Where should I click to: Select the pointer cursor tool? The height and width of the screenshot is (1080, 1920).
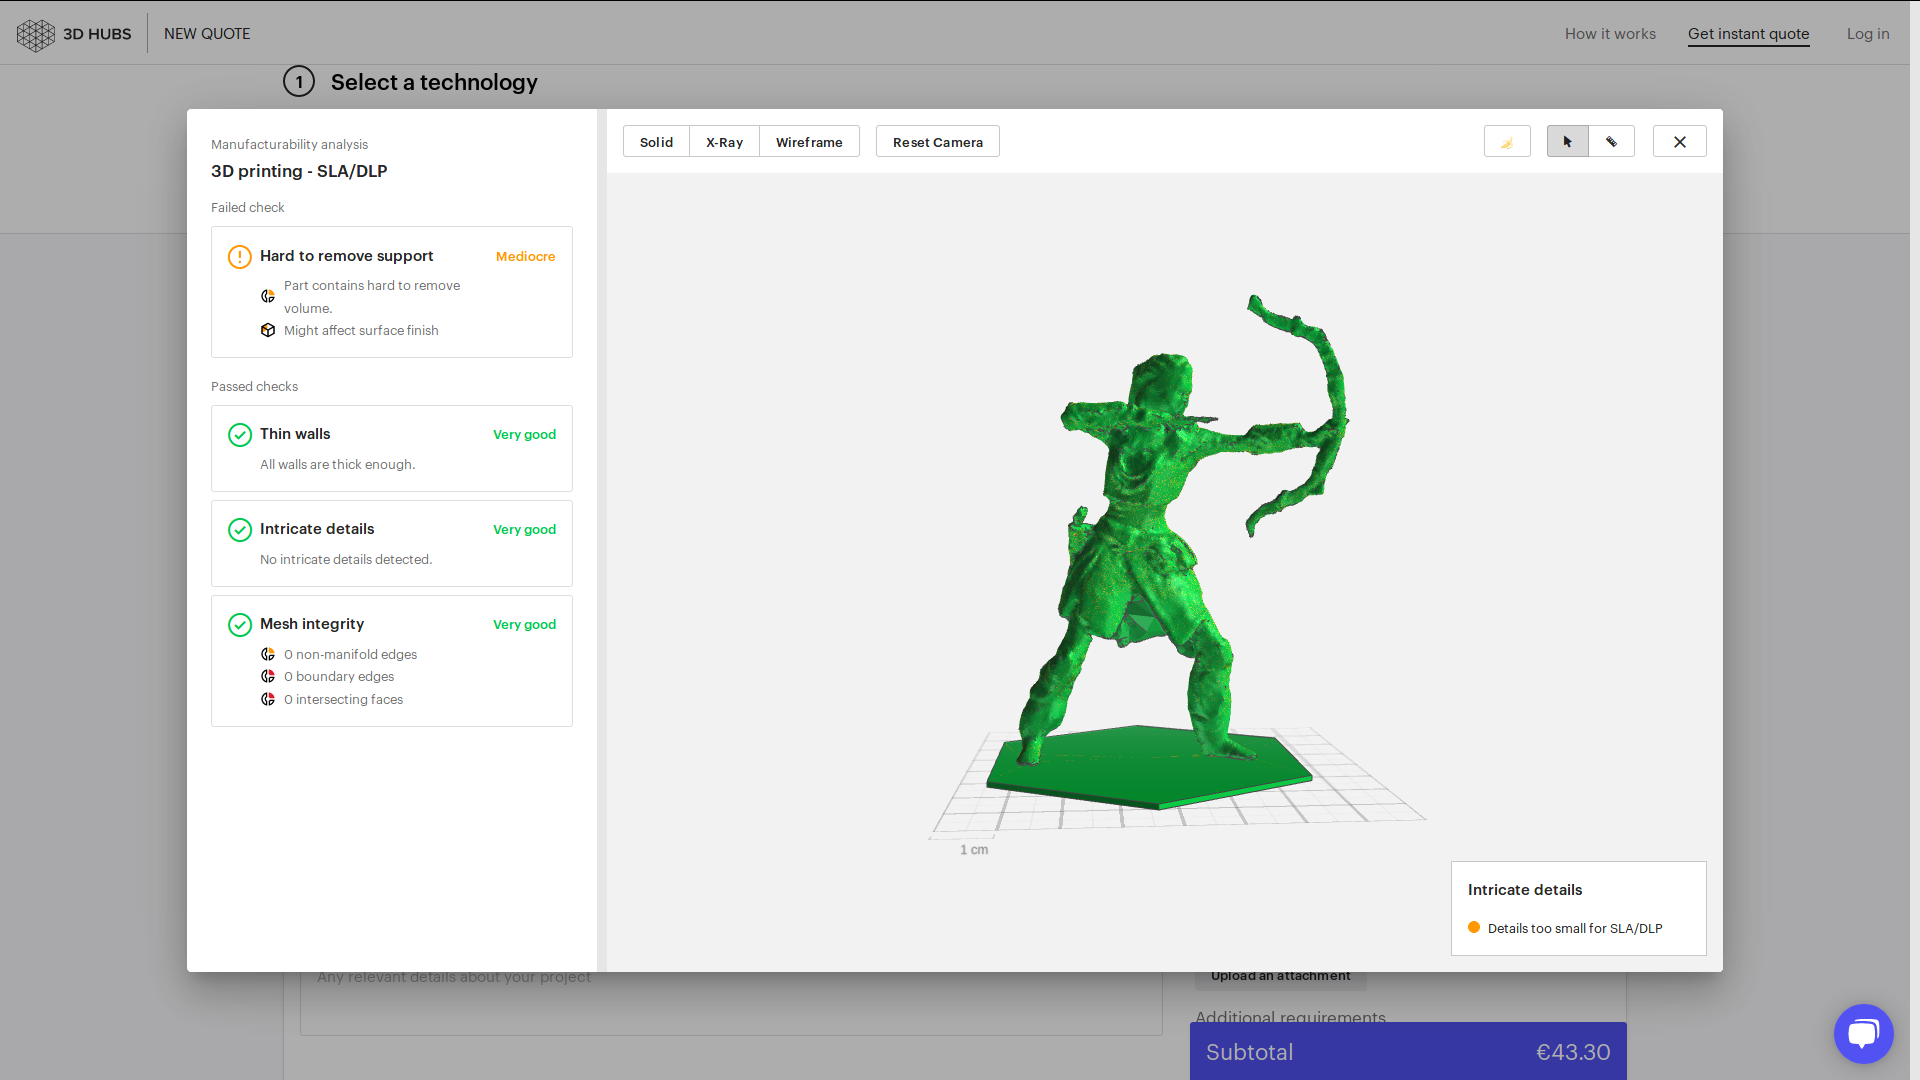1567,142
